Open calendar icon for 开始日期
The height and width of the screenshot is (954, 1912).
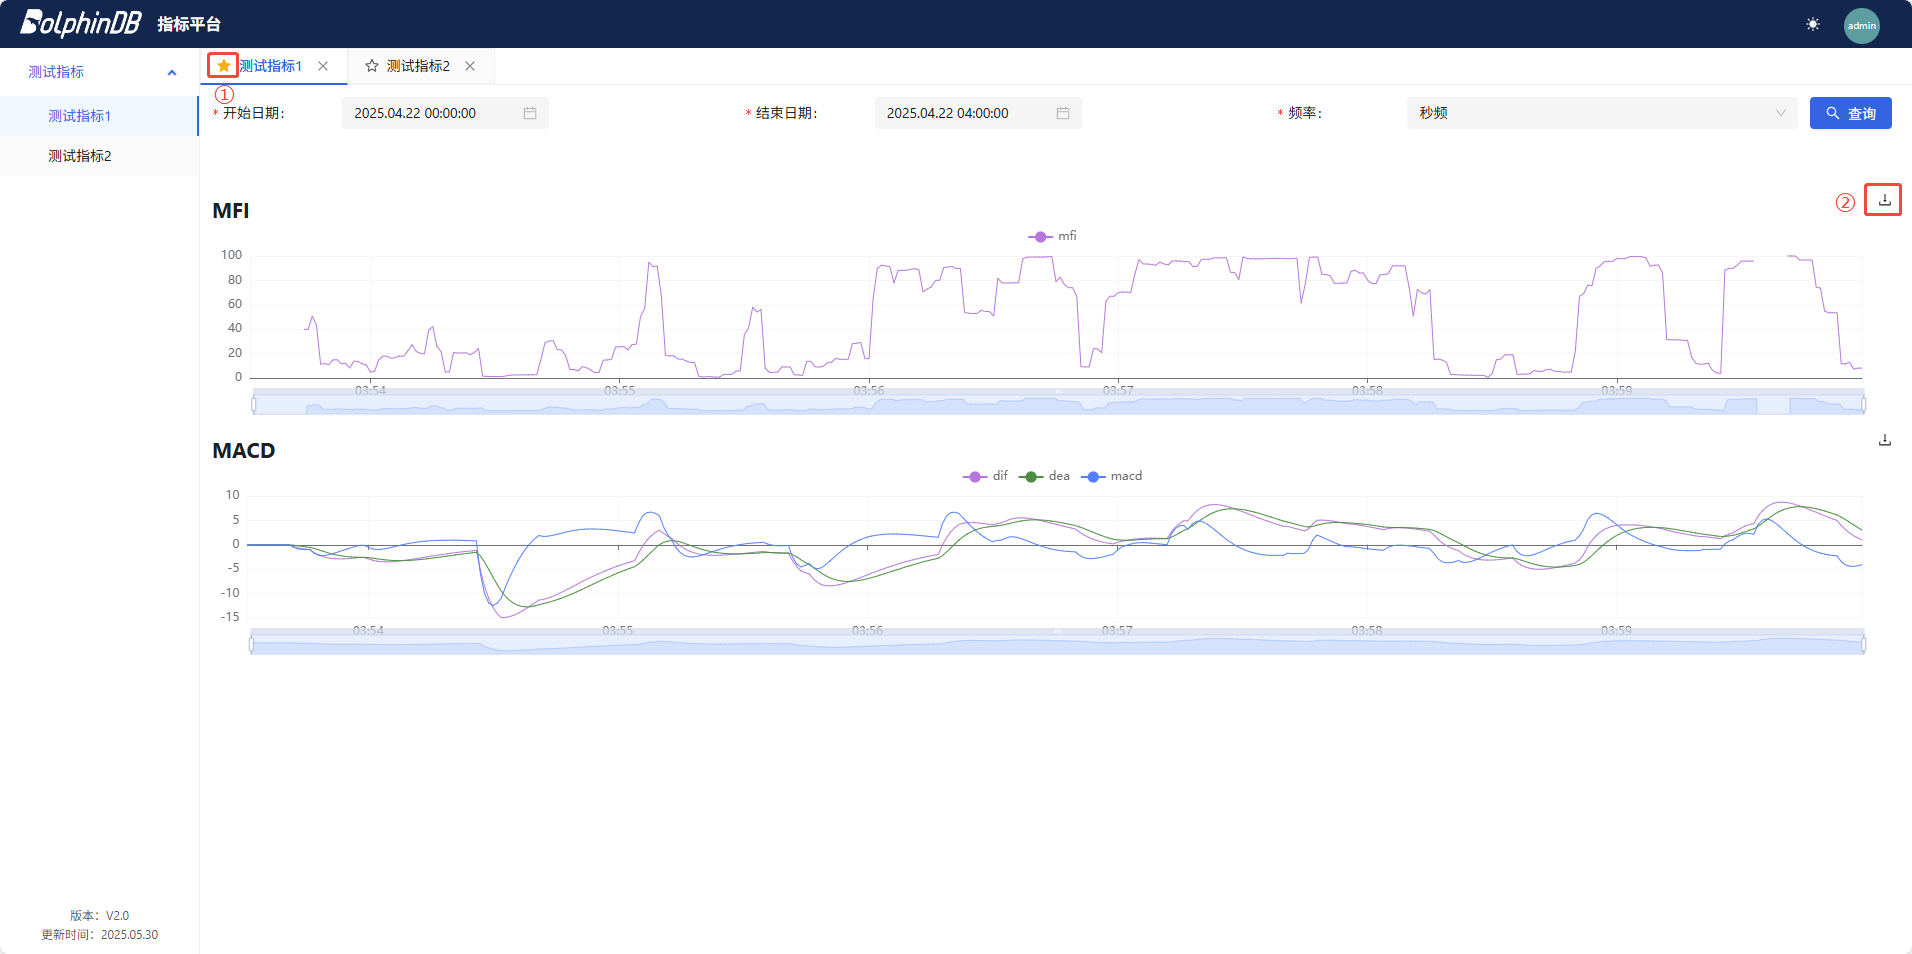tap(530, 114)
